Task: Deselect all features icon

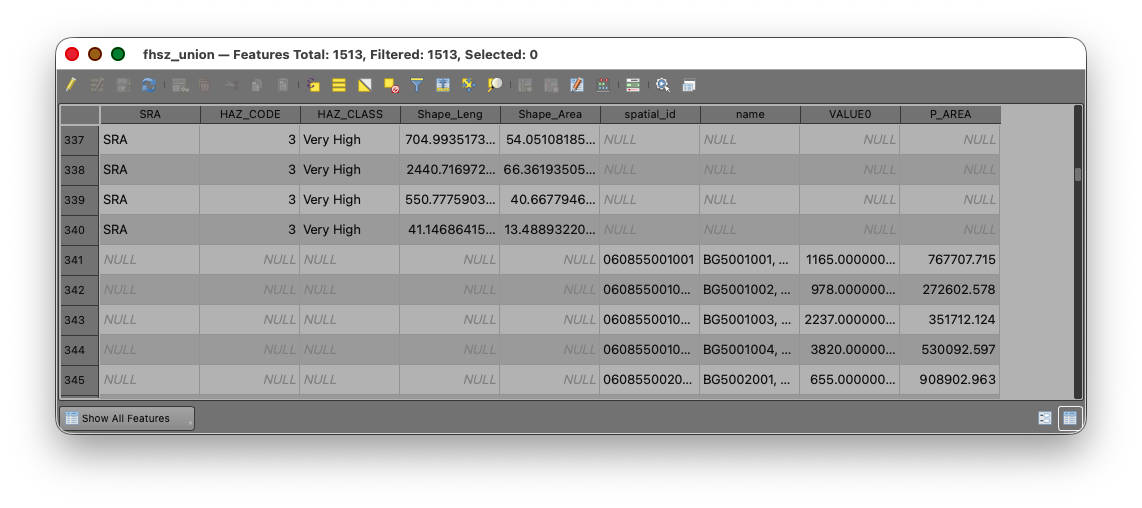Action: (x=391, y=85)
